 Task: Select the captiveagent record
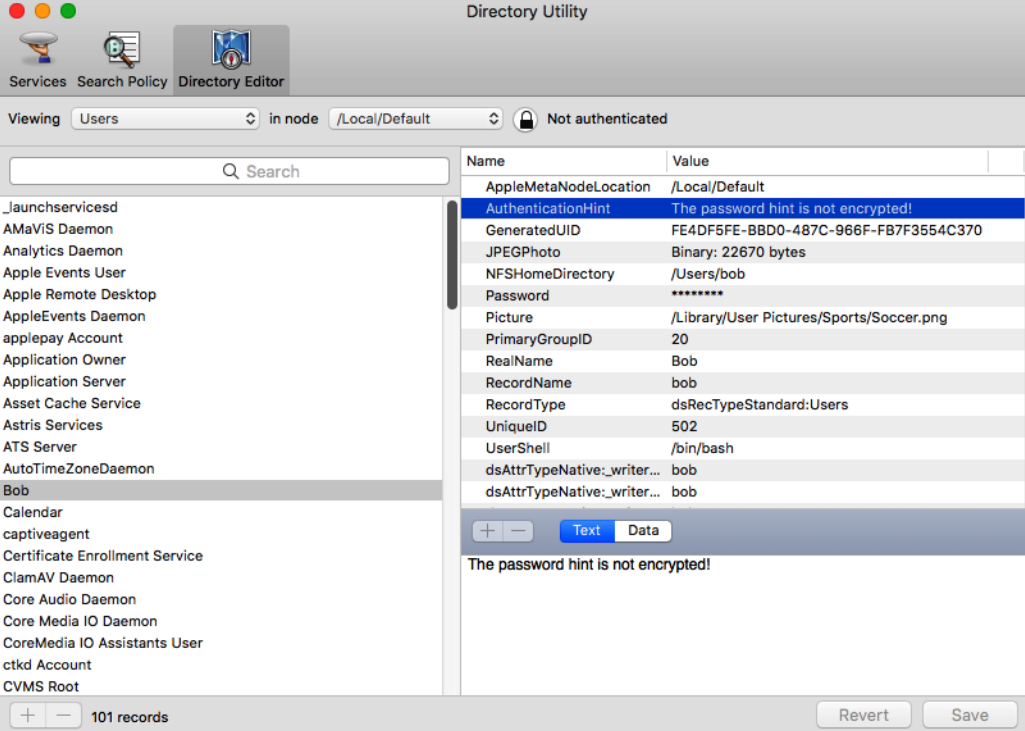click(x=221, y=534)
